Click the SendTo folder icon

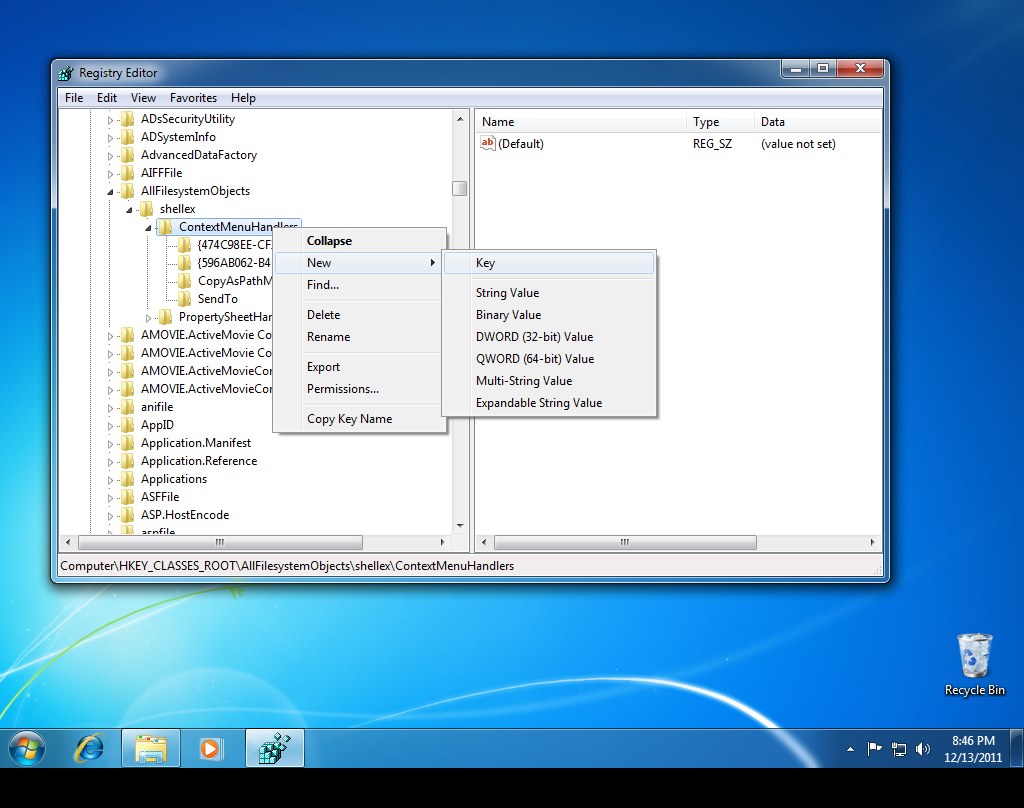pyautogui.click(x=185, y=299)
